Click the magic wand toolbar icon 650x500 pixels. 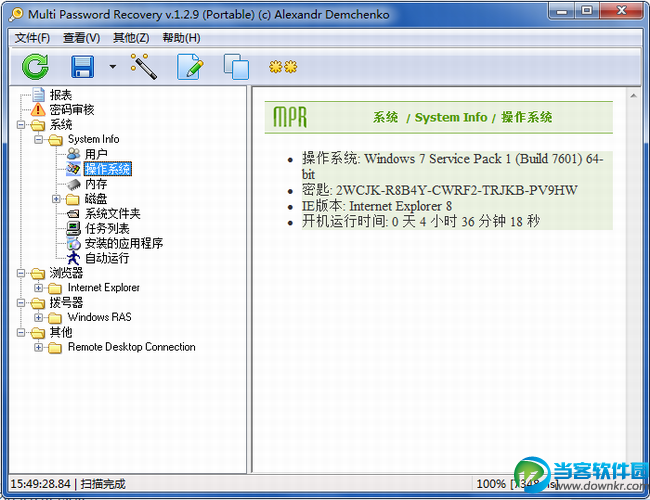tap(143, 66)
